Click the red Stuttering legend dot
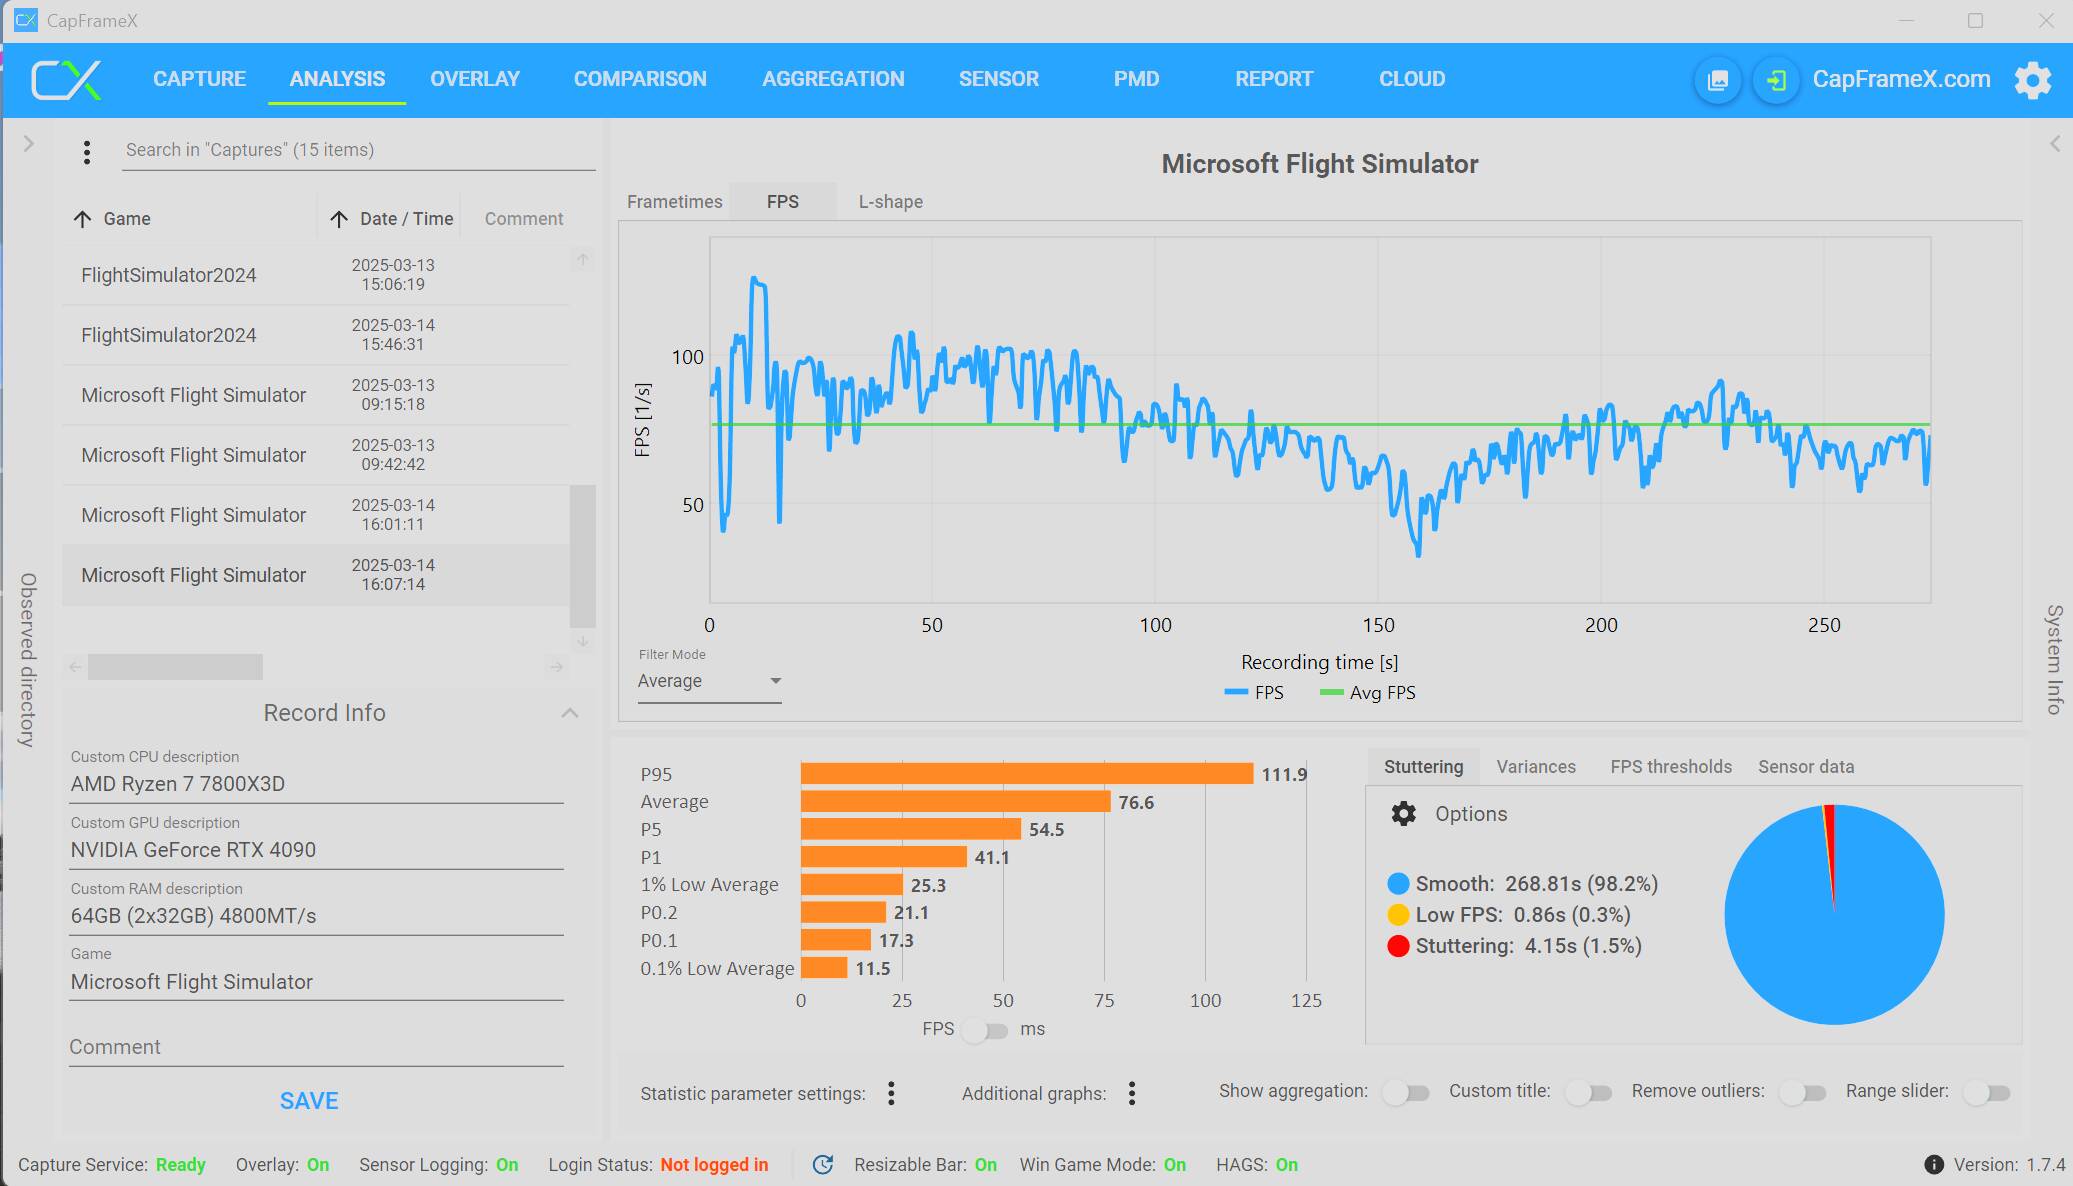This screenshot has width=2073, height=1186. 1398,946
